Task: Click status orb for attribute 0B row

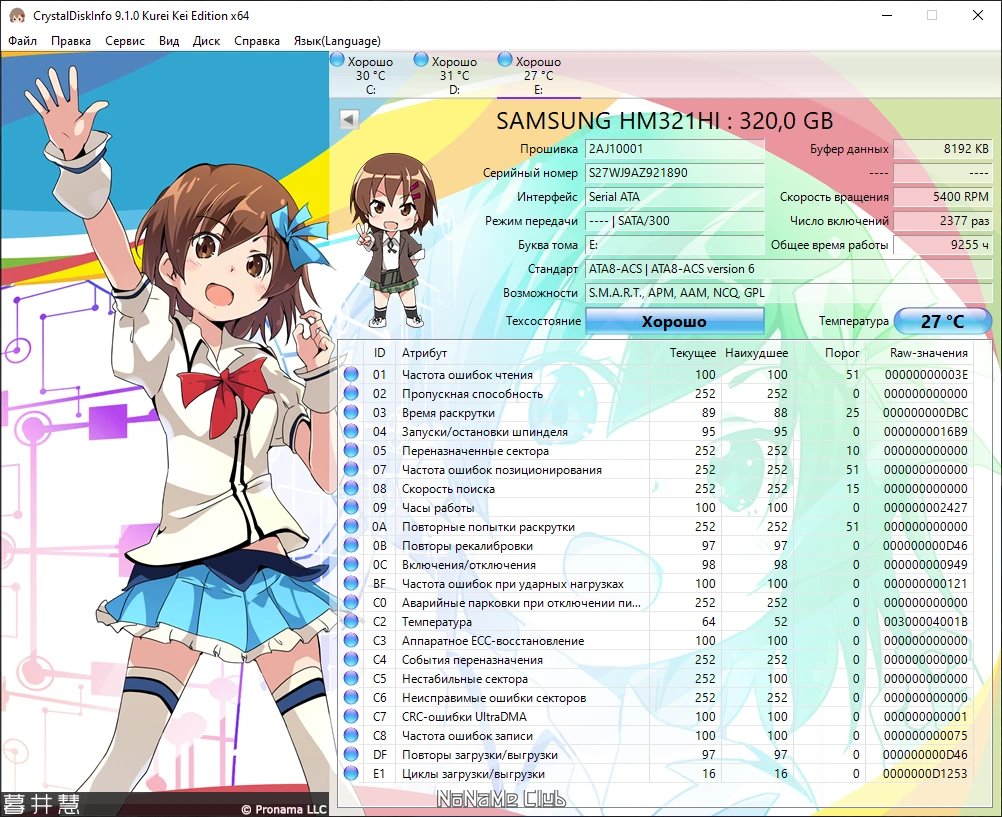Action: click(x=351, y=545)
